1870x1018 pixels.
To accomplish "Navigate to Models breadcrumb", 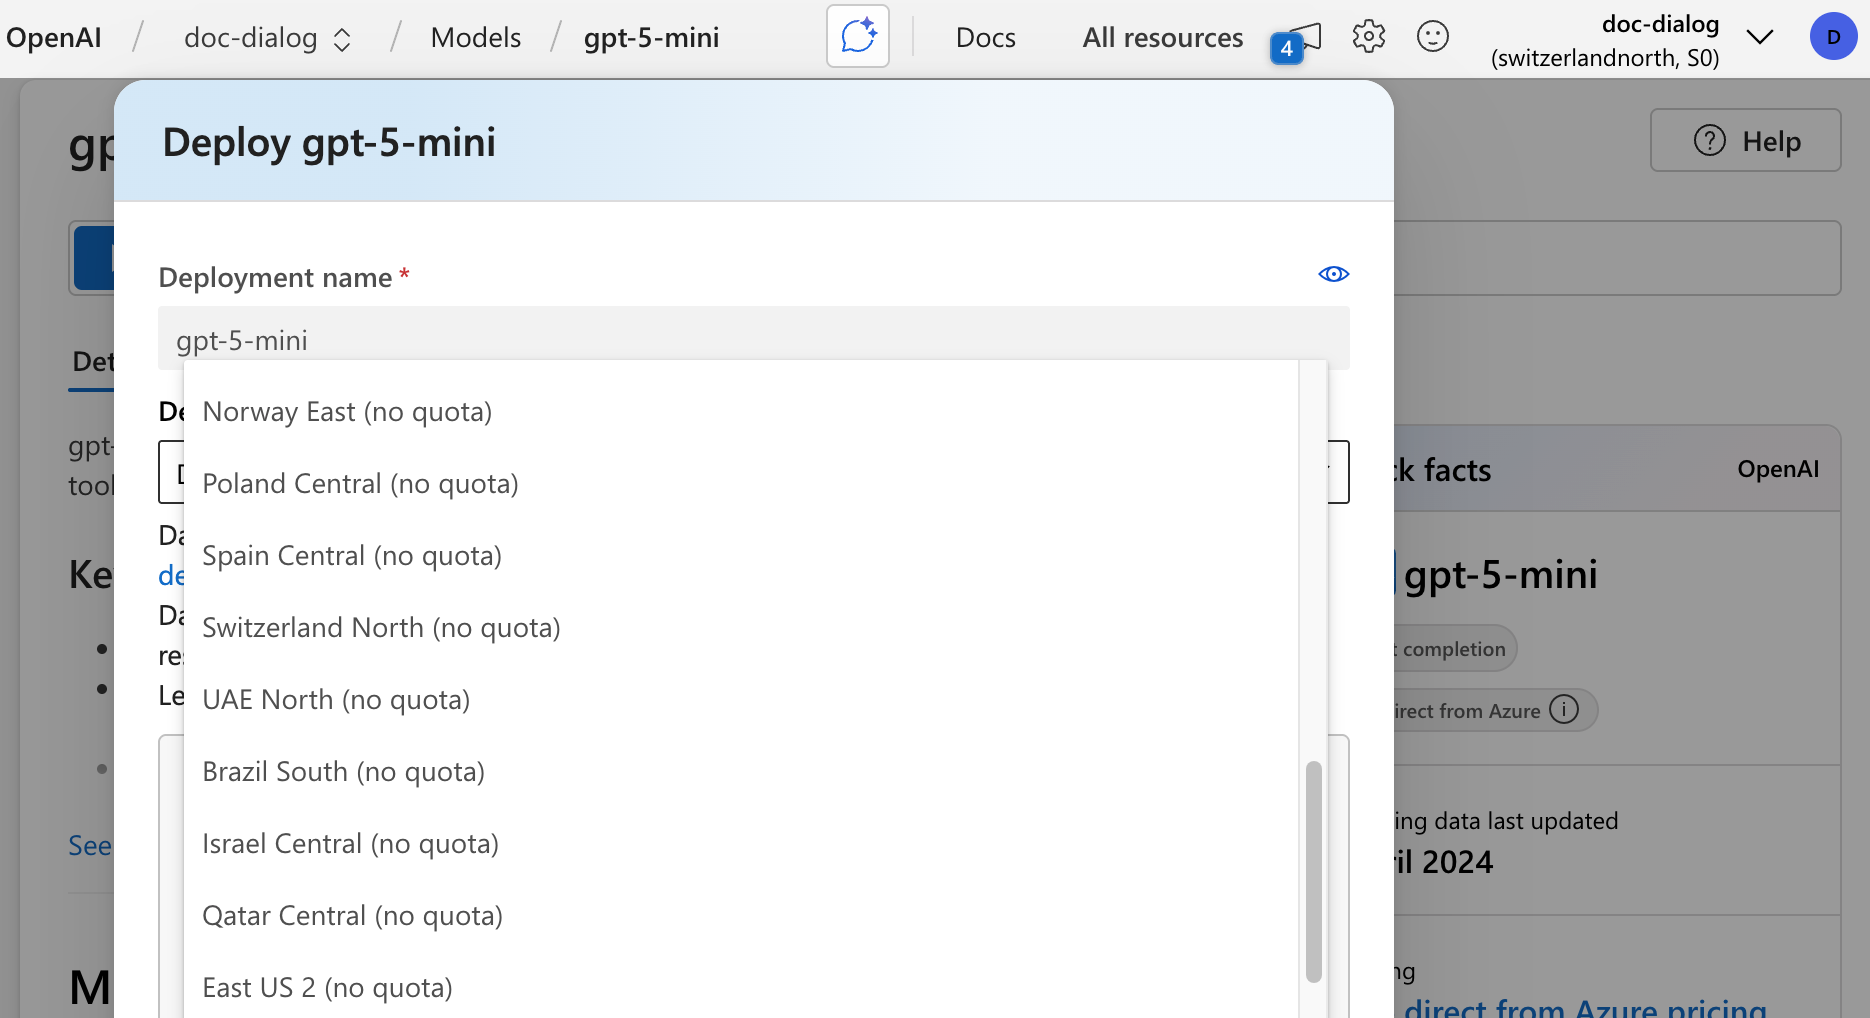I will 476,38.
